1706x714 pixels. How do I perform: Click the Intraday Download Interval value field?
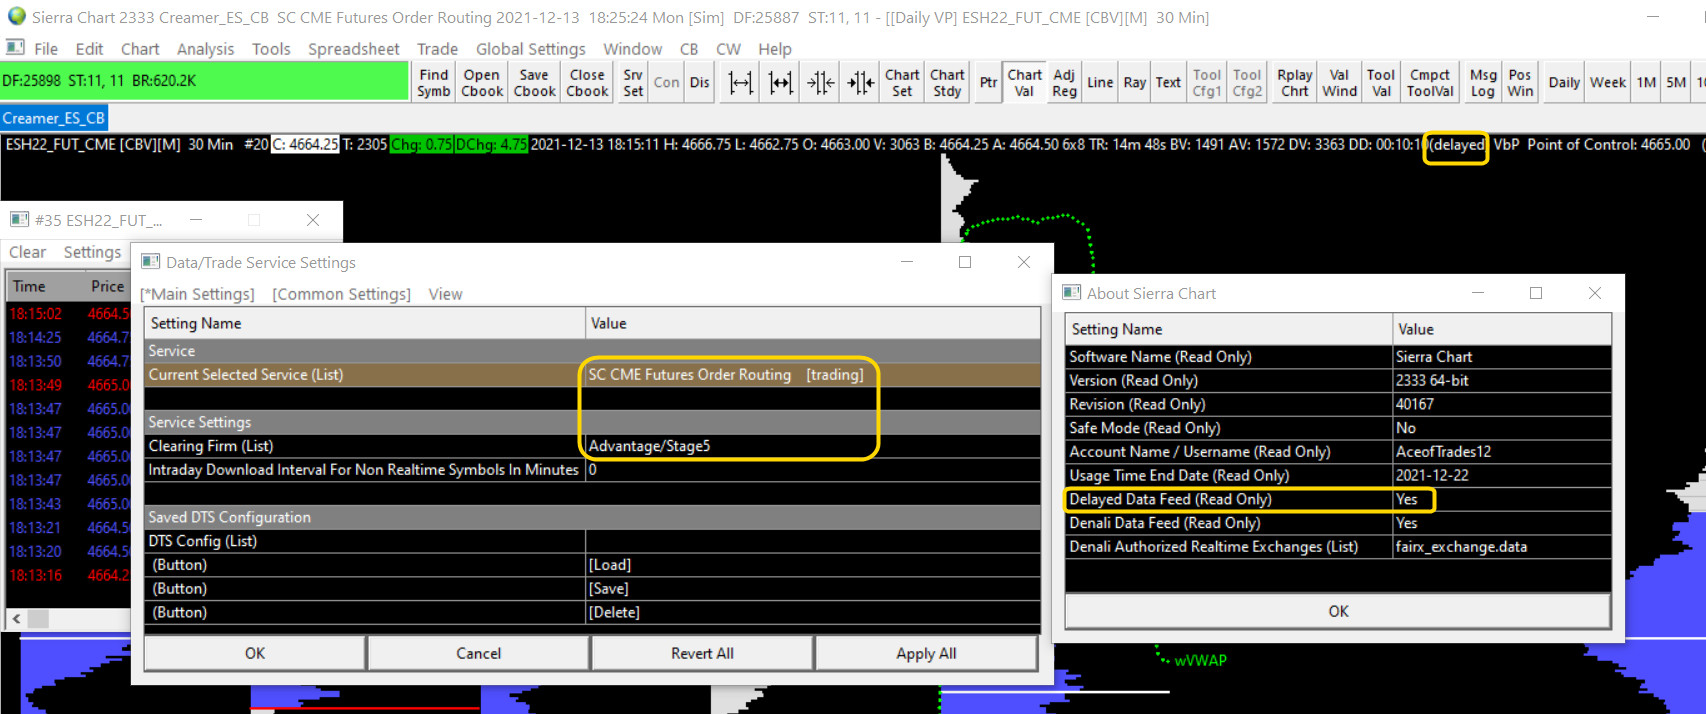812,470
